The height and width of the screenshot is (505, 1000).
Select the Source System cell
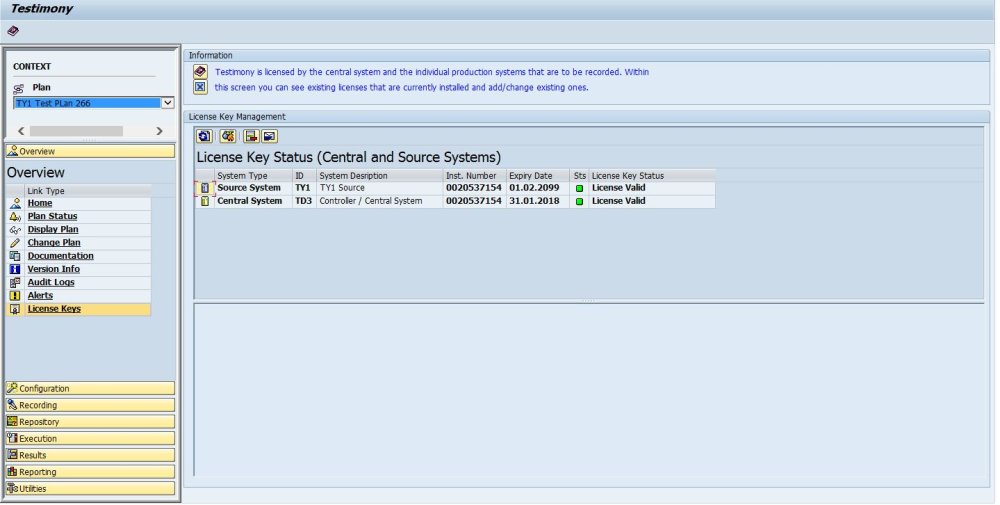(x=253, y=188)
